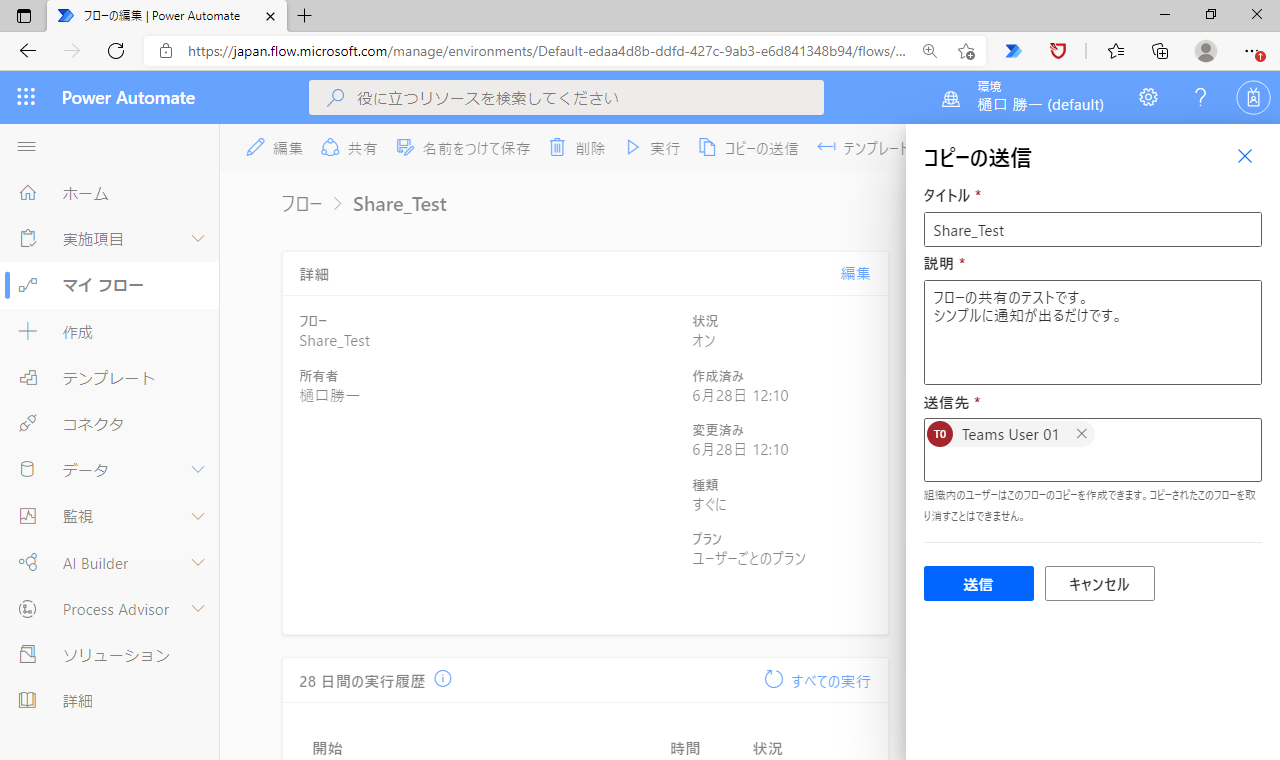Click the 状況 column header in run history

coord(768,748)
